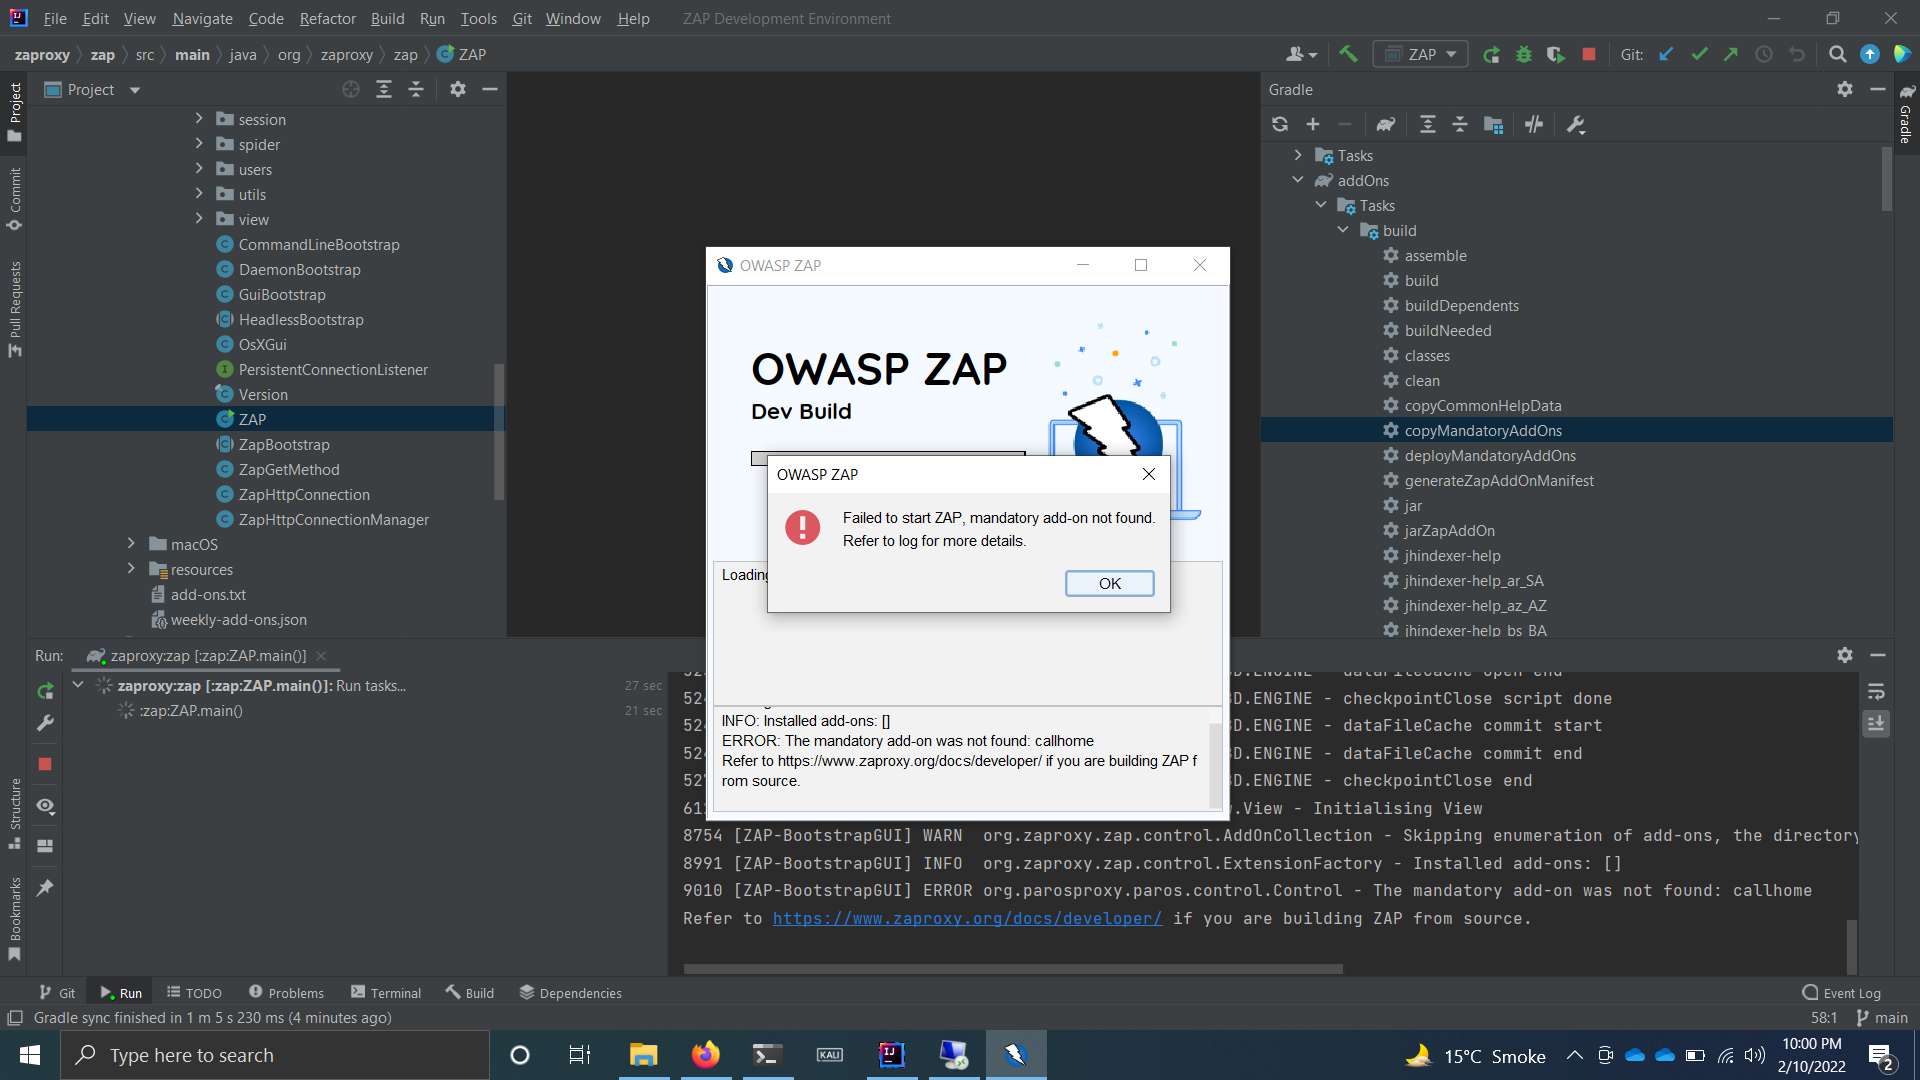Stop the running ZAP process
The image size is (1920, 1080).
pyautogui.click(x=1588, y=54)
